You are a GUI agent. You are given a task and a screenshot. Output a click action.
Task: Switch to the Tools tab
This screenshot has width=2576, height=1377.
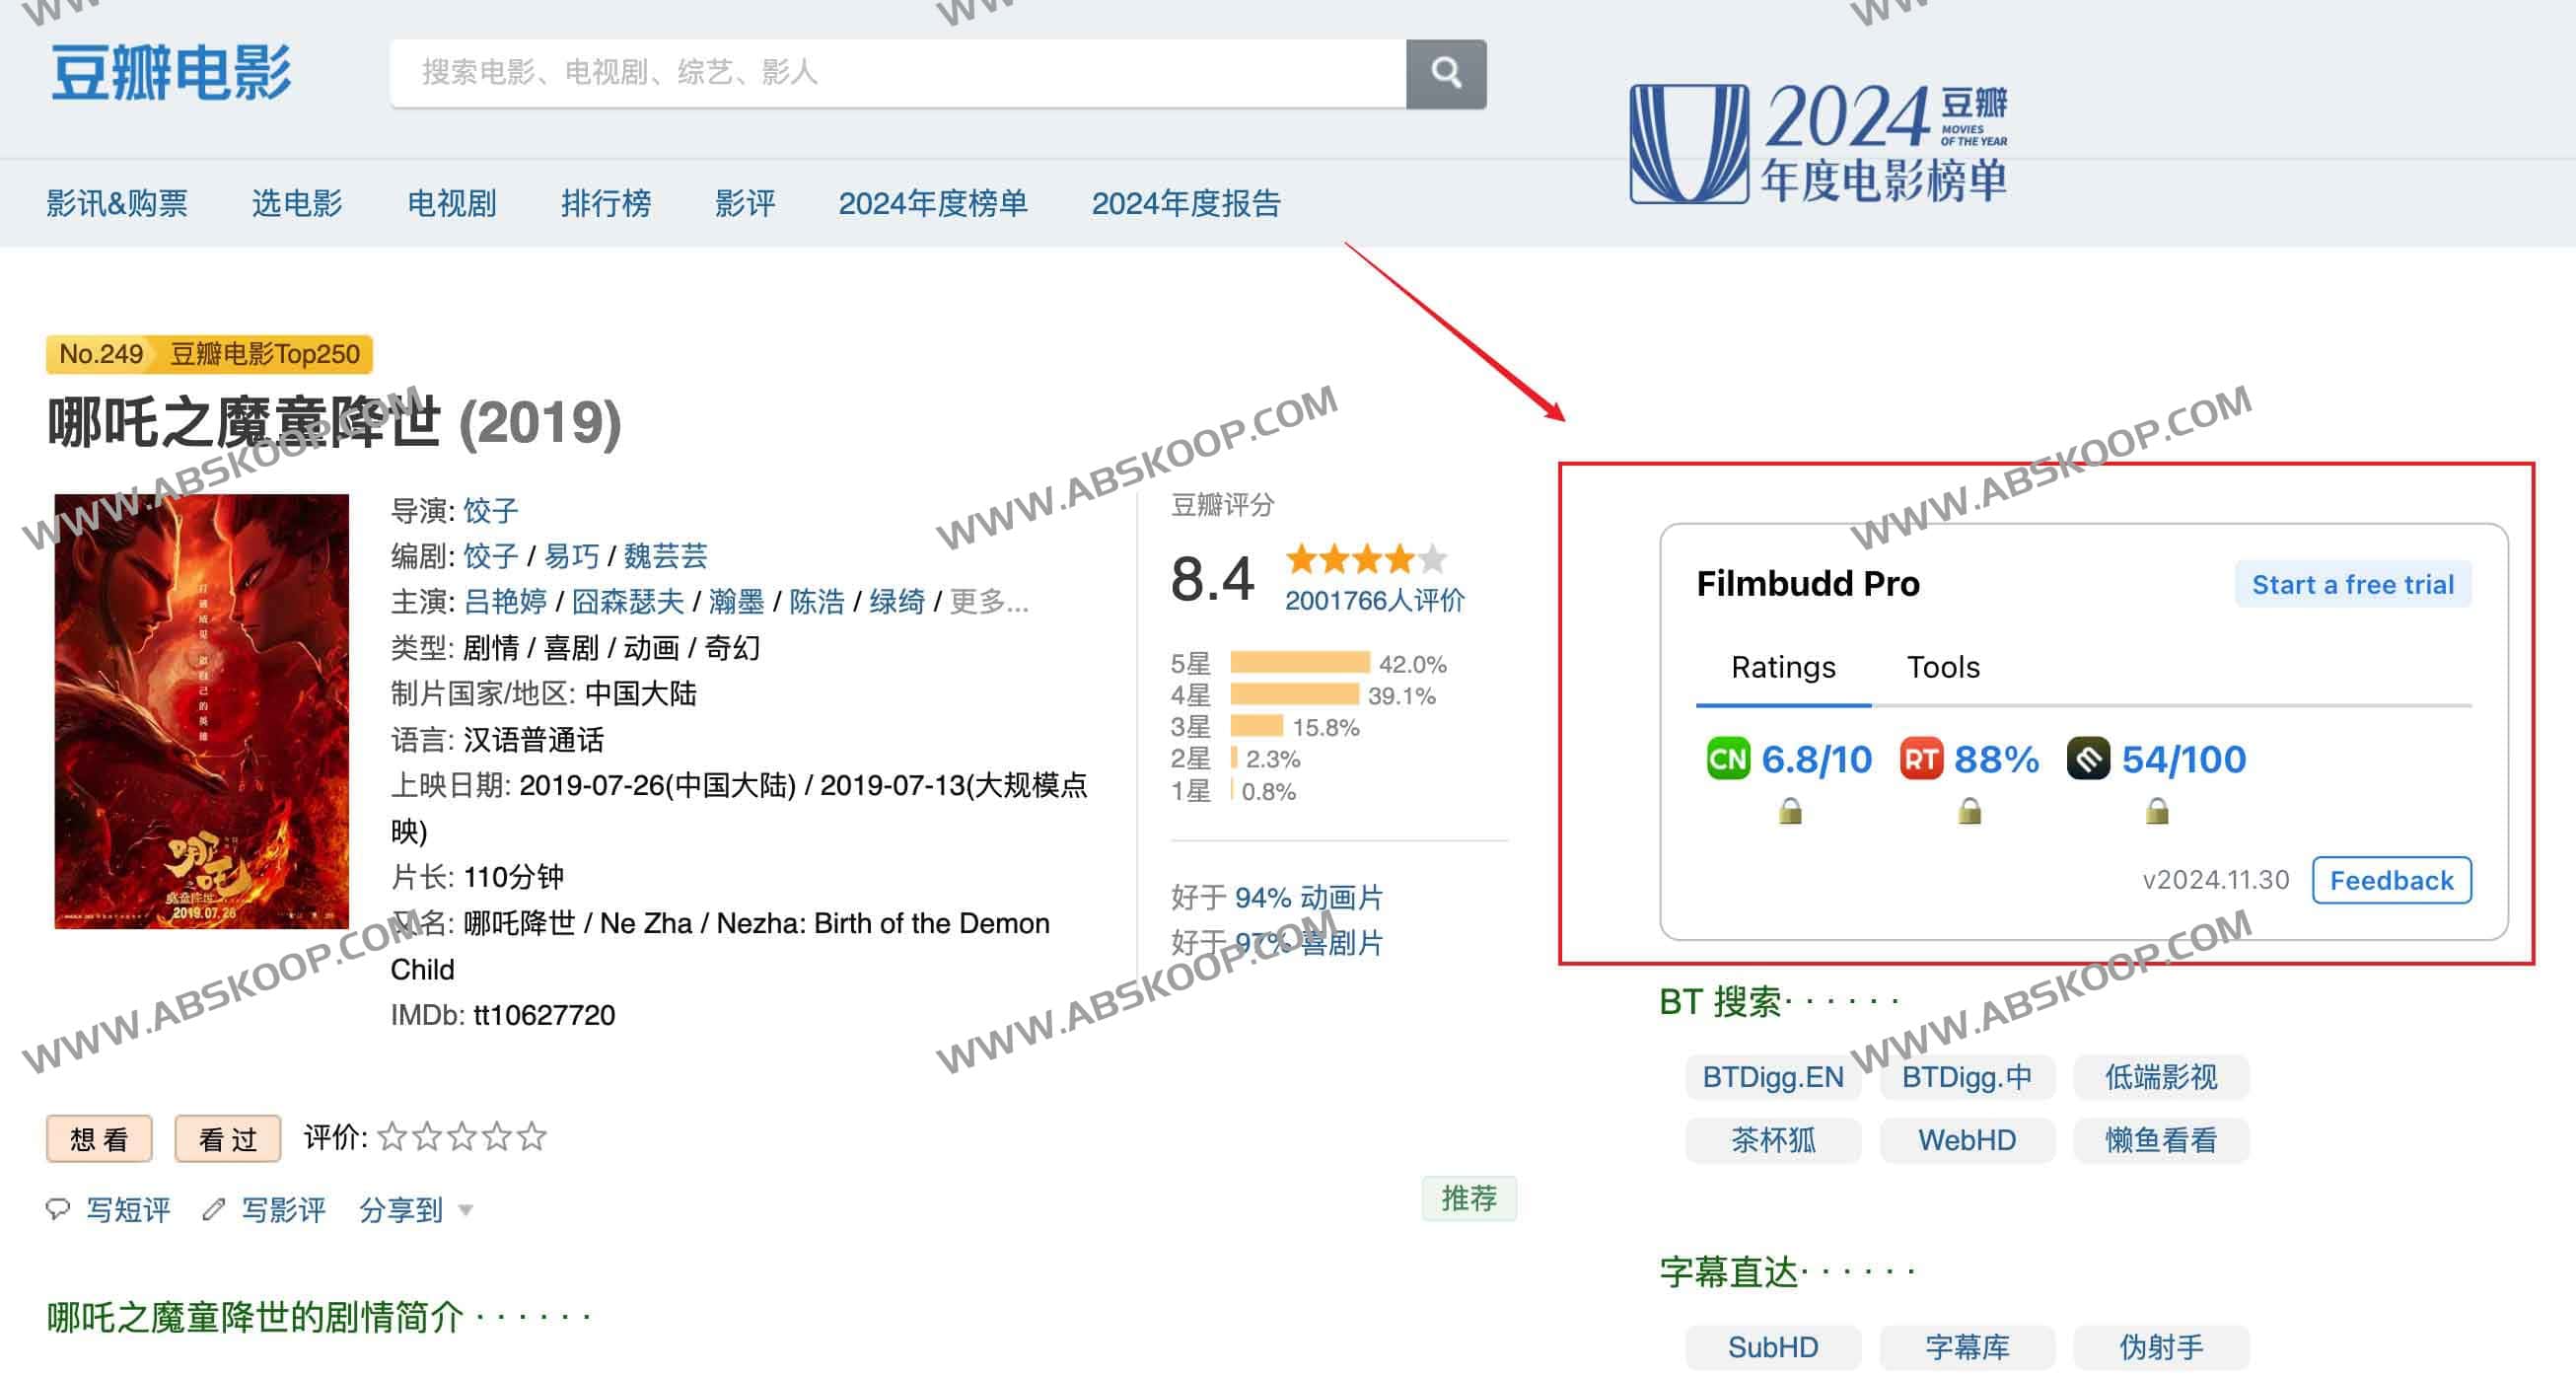tap(1942, 667)
